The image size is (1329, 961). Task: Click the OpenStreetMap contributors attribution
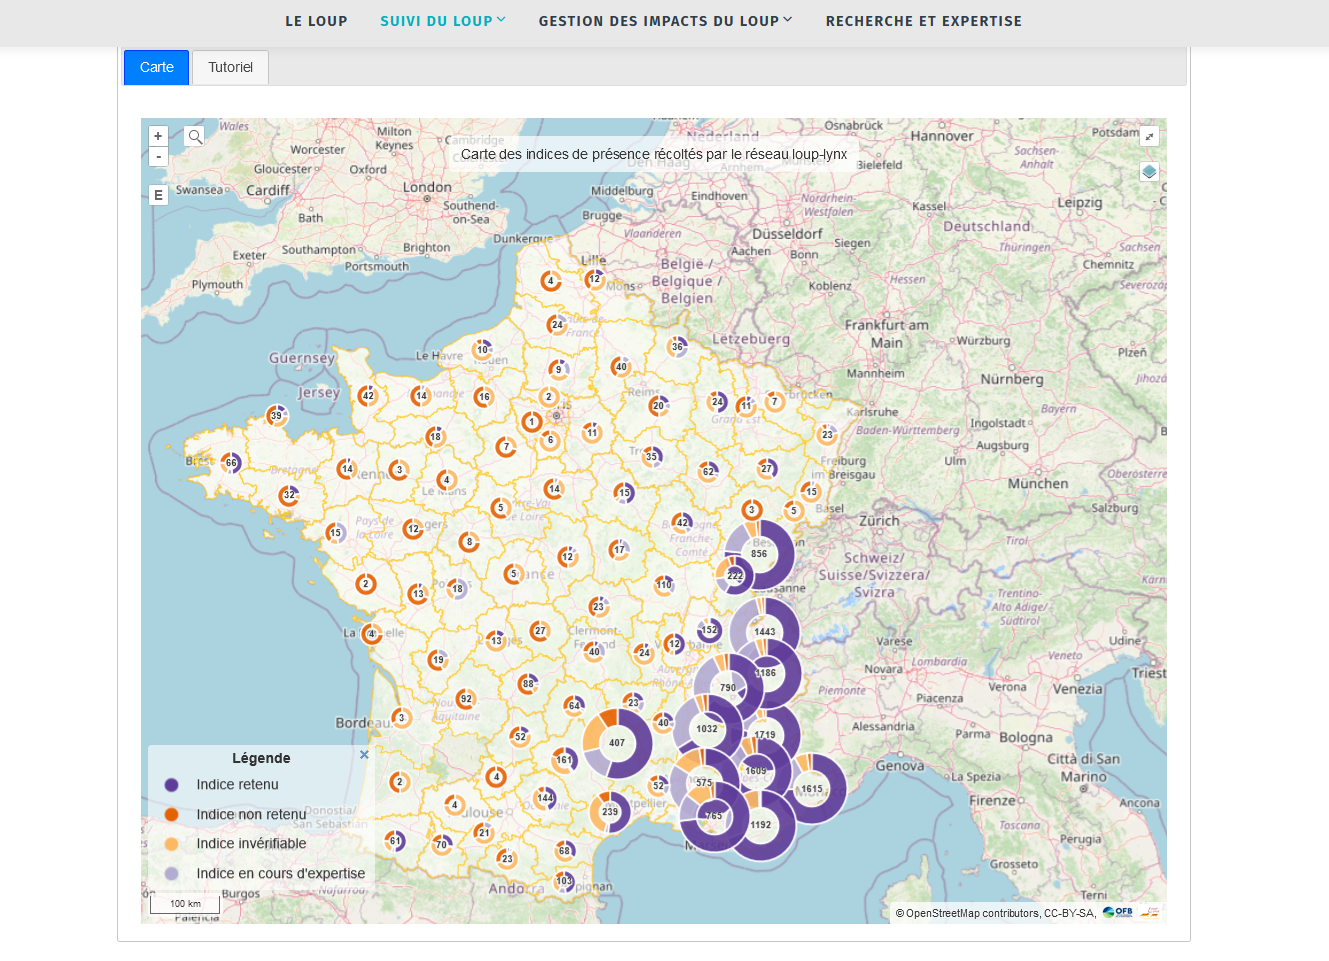[x=972, y=913]
